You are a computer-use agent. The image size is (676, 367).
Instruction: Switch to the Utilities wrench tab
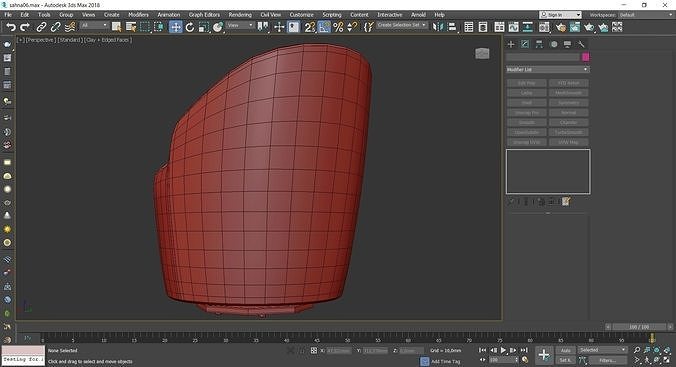pos(581,44)
